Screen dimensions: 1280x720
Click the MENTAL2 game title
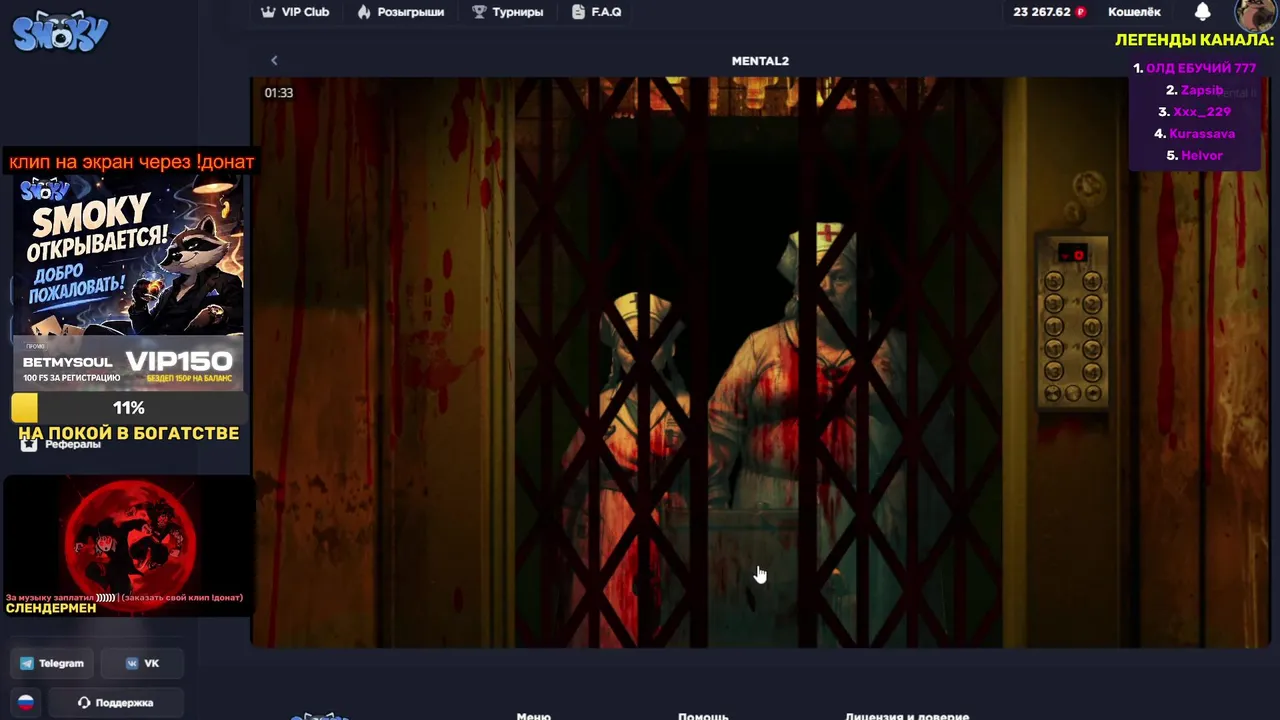click(x=760, y=61)
